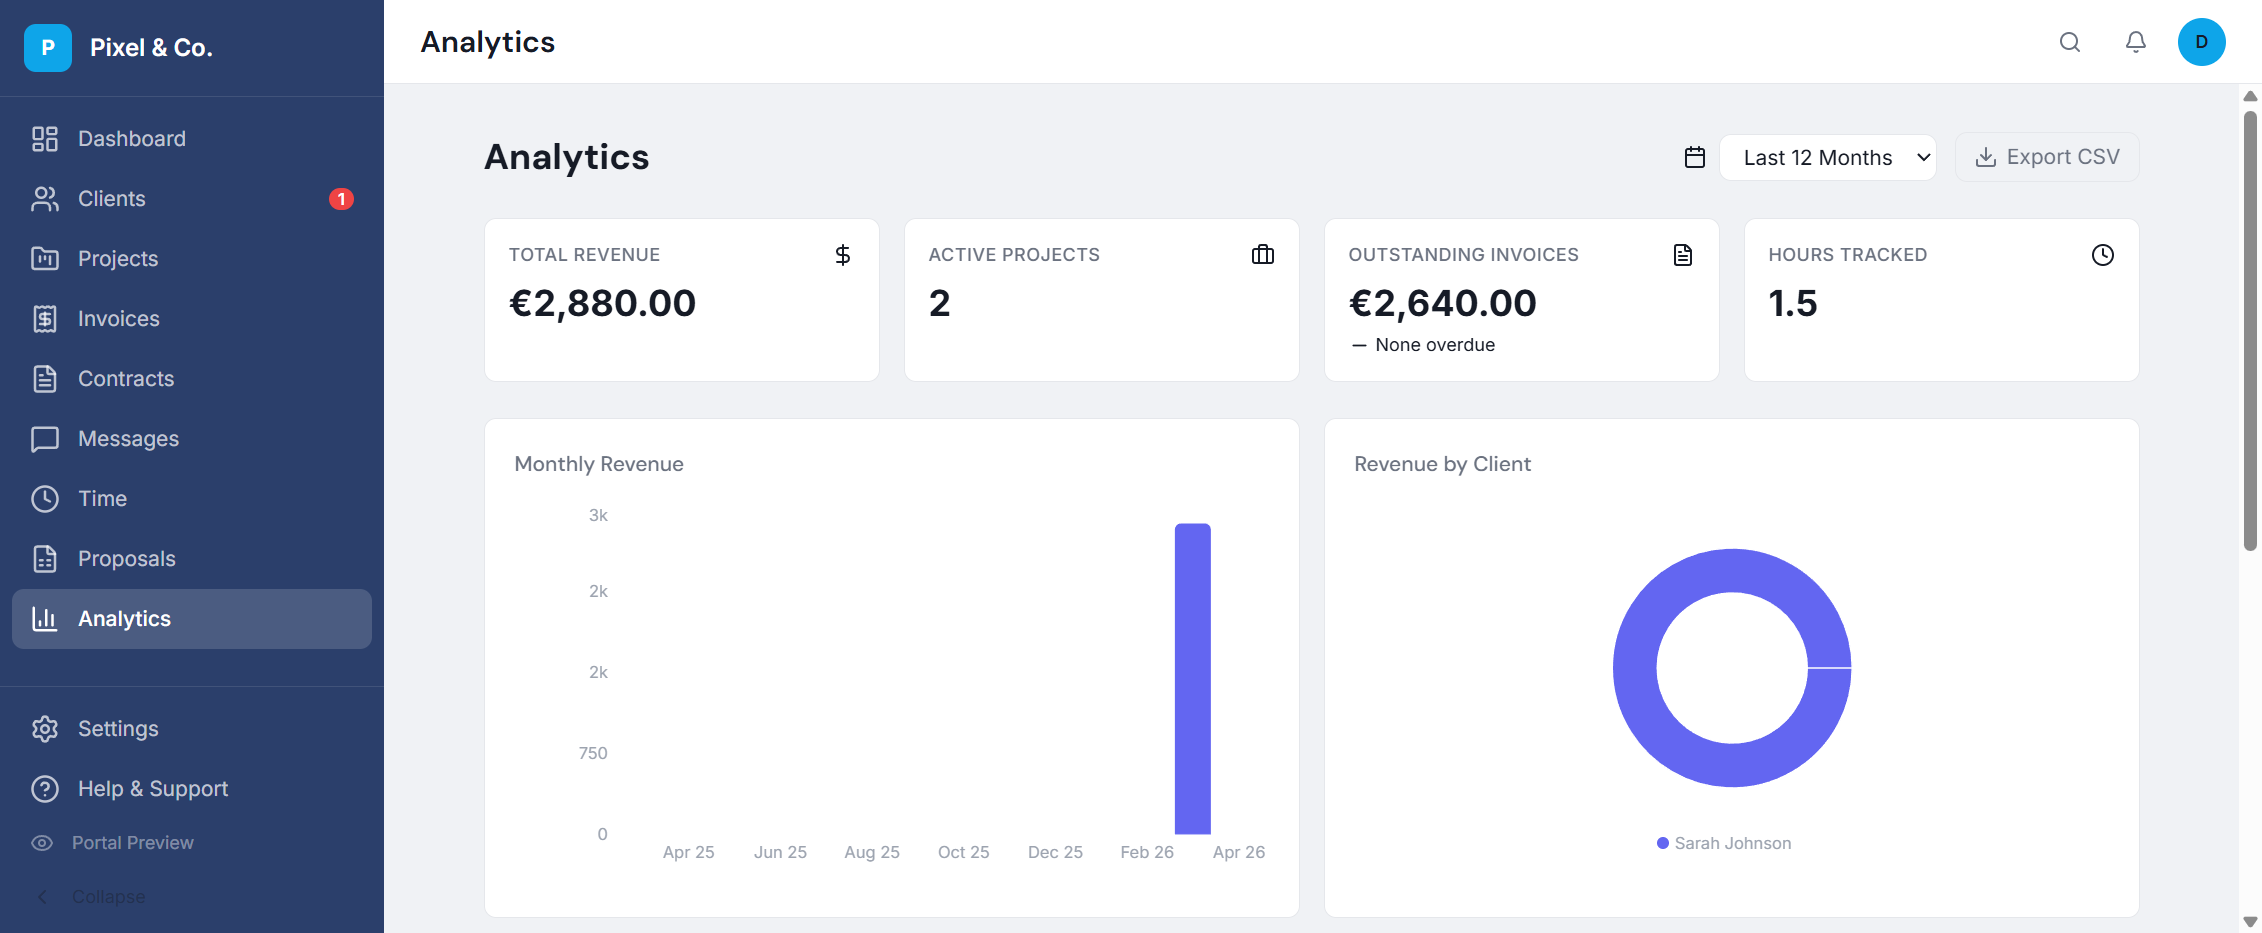Click Export CSV button
Viewport: 2262px width, 933px height.
[2047, 157]
